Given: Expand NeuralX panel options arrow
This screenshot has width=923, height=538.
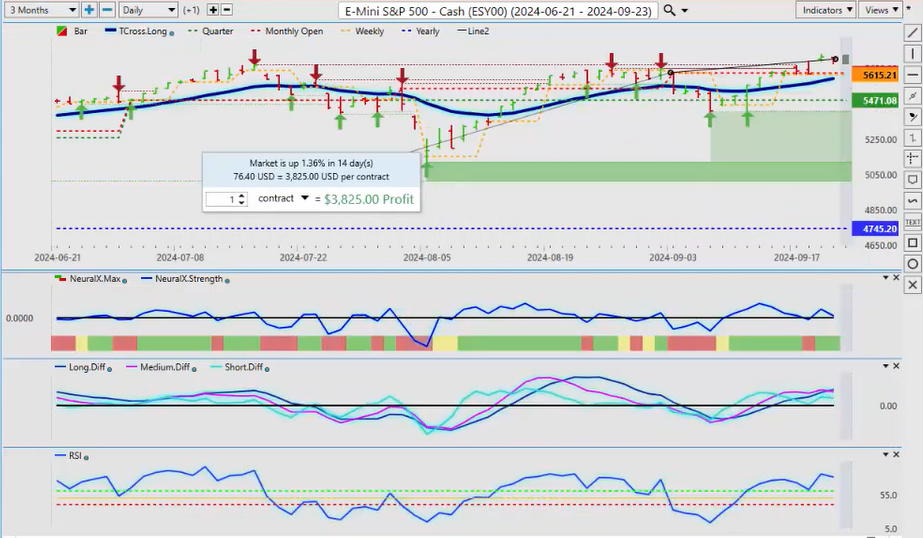Looking at the screenshot, I should (x=885, y=277).
